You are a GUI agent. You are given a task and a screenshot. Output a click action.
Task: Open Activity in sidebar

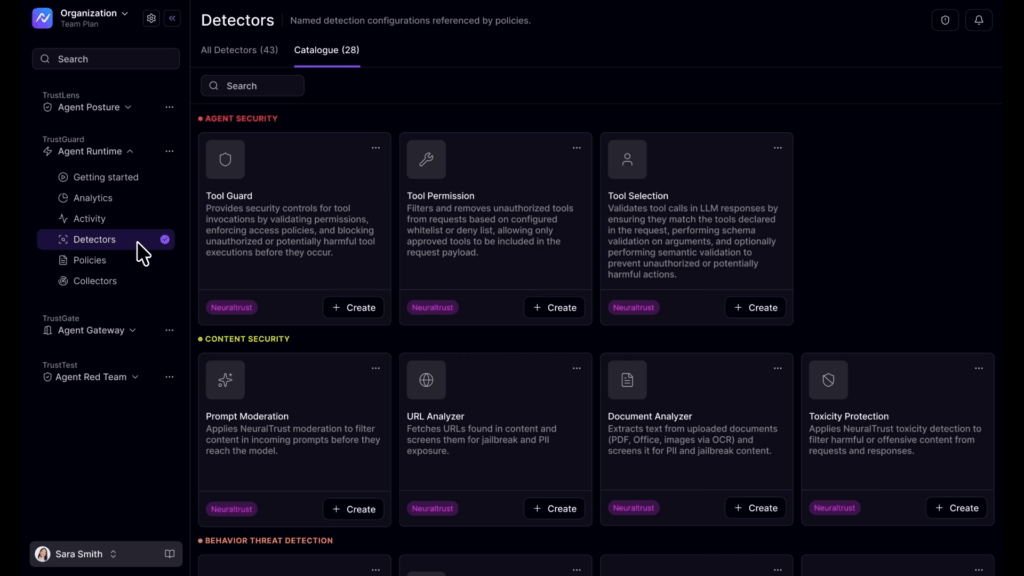(x=89, y=219)
